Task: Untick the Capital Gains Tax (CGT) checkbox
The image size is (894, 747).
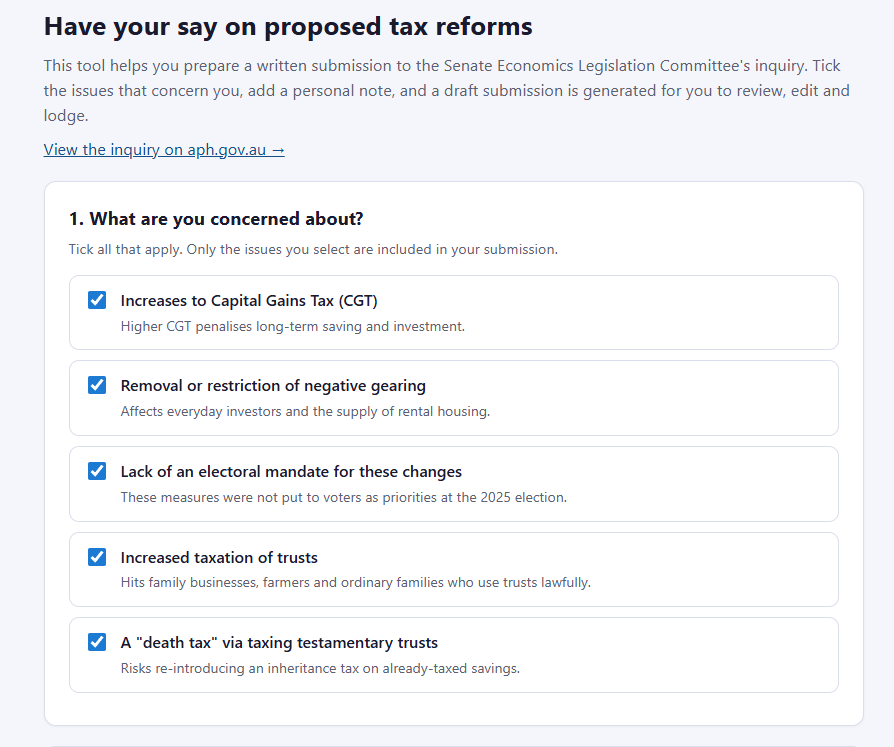Action: 97,300
